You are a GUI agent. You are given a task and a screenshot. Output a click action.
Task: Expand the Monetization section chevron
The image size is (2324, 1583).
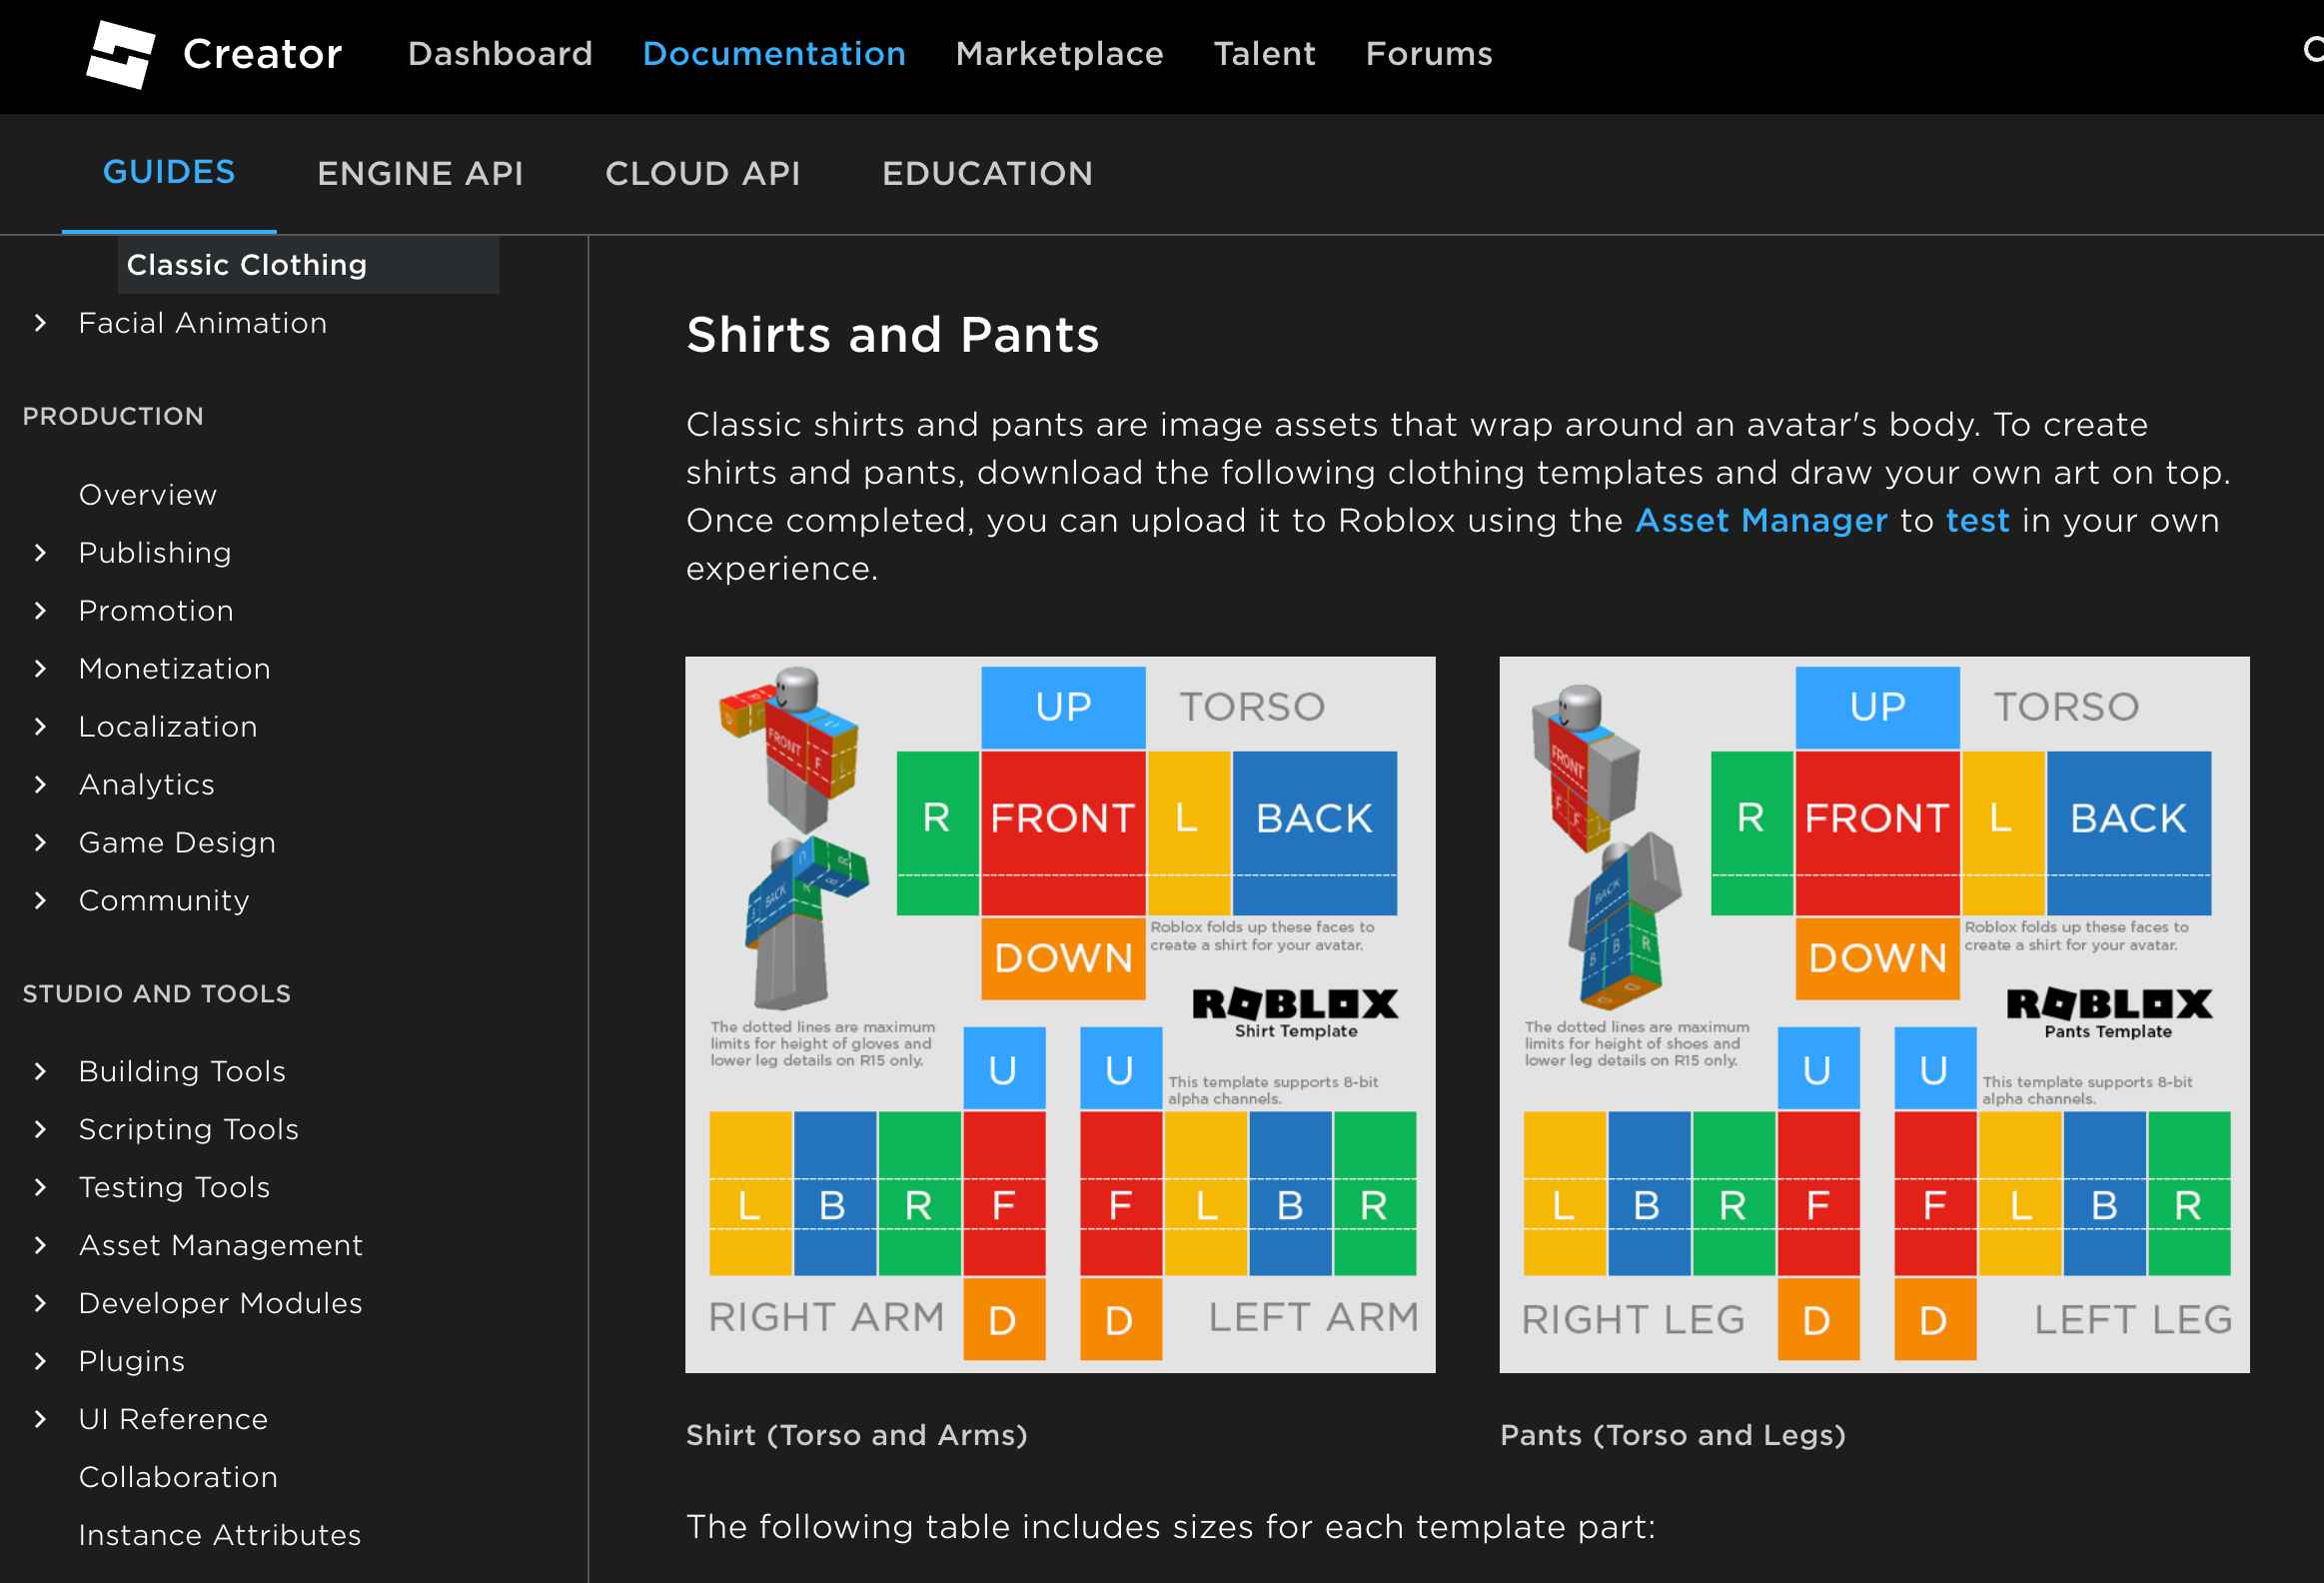[40, 669]
